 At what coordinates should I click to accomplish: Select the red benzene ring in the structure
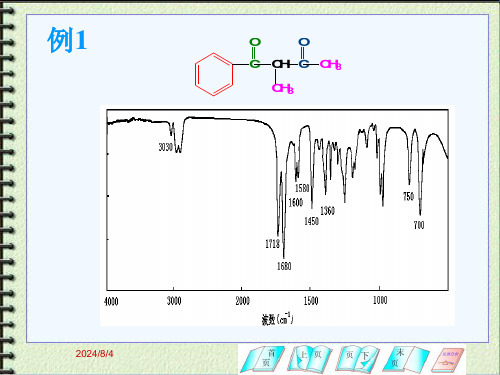[214, 74]
